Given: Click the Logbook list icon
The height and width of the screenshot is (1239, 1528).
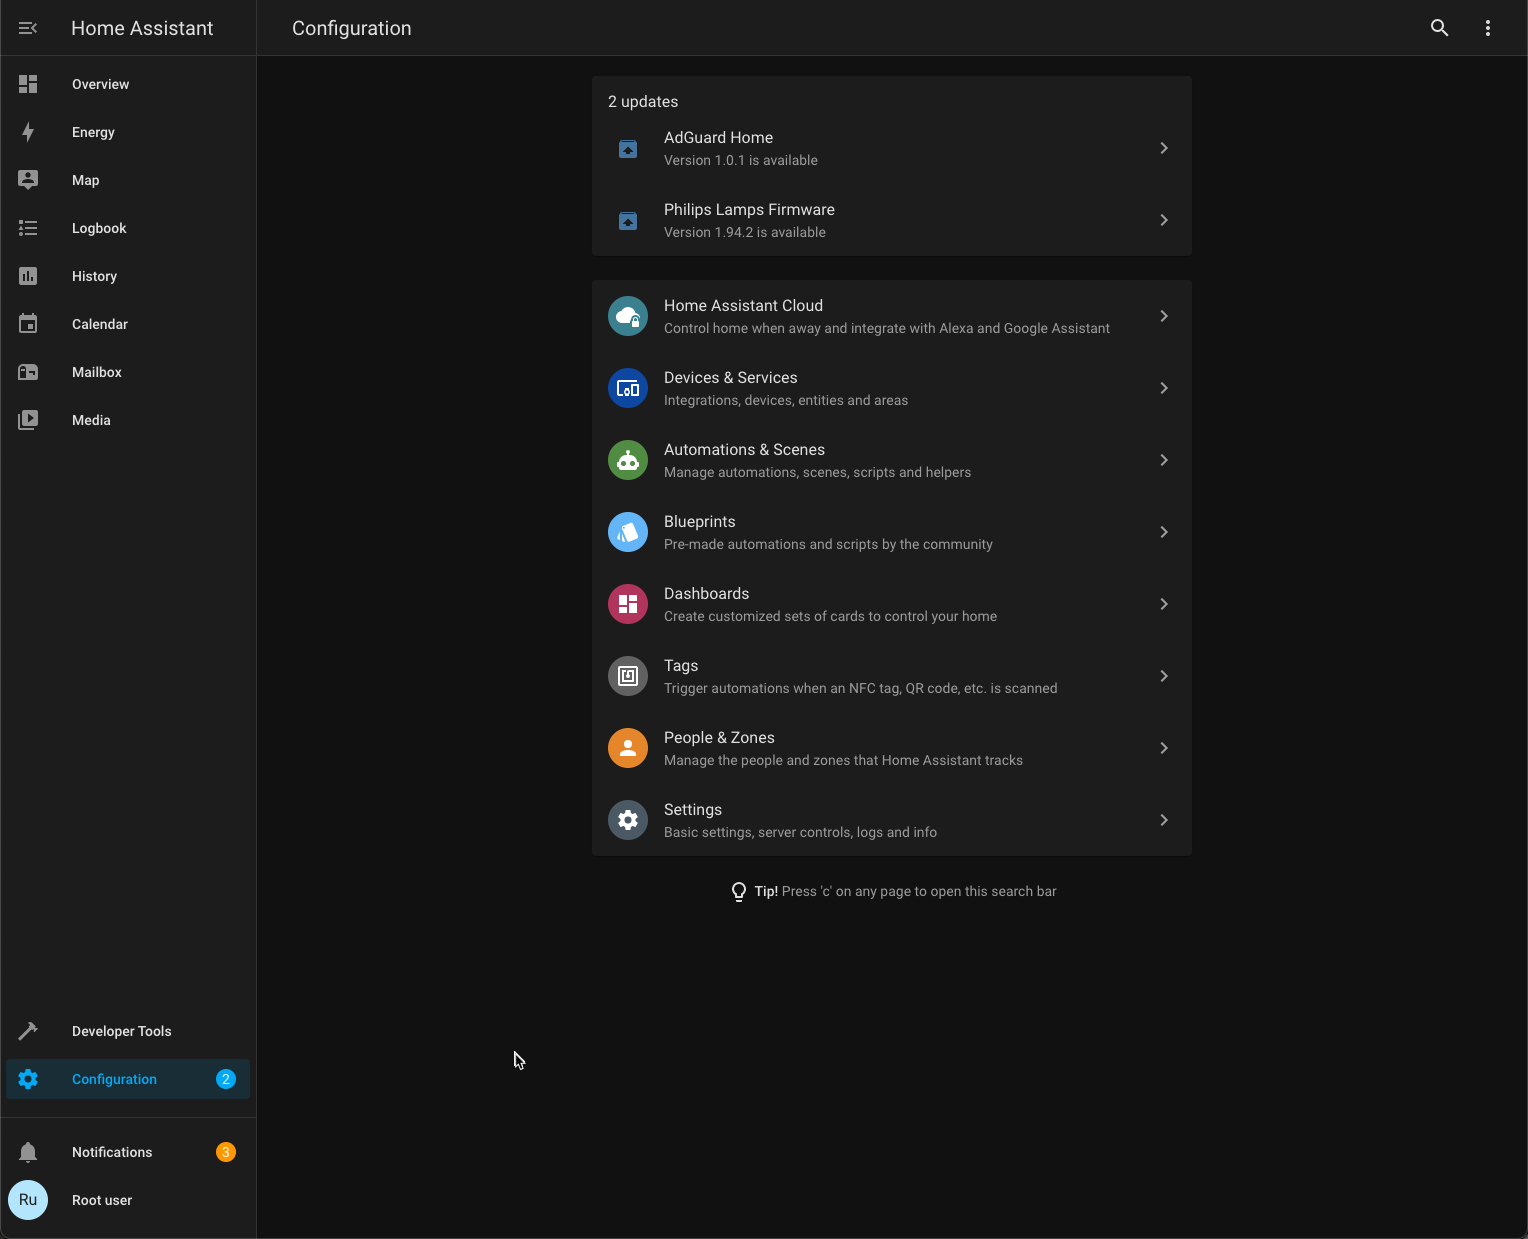Looking at the screenshot, I should pos(28,228).
